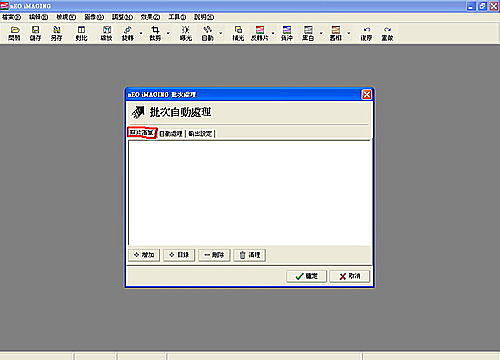Click the Clear (清理) trash button
This screenshot has width=500, height=360.
pos(249,255)
